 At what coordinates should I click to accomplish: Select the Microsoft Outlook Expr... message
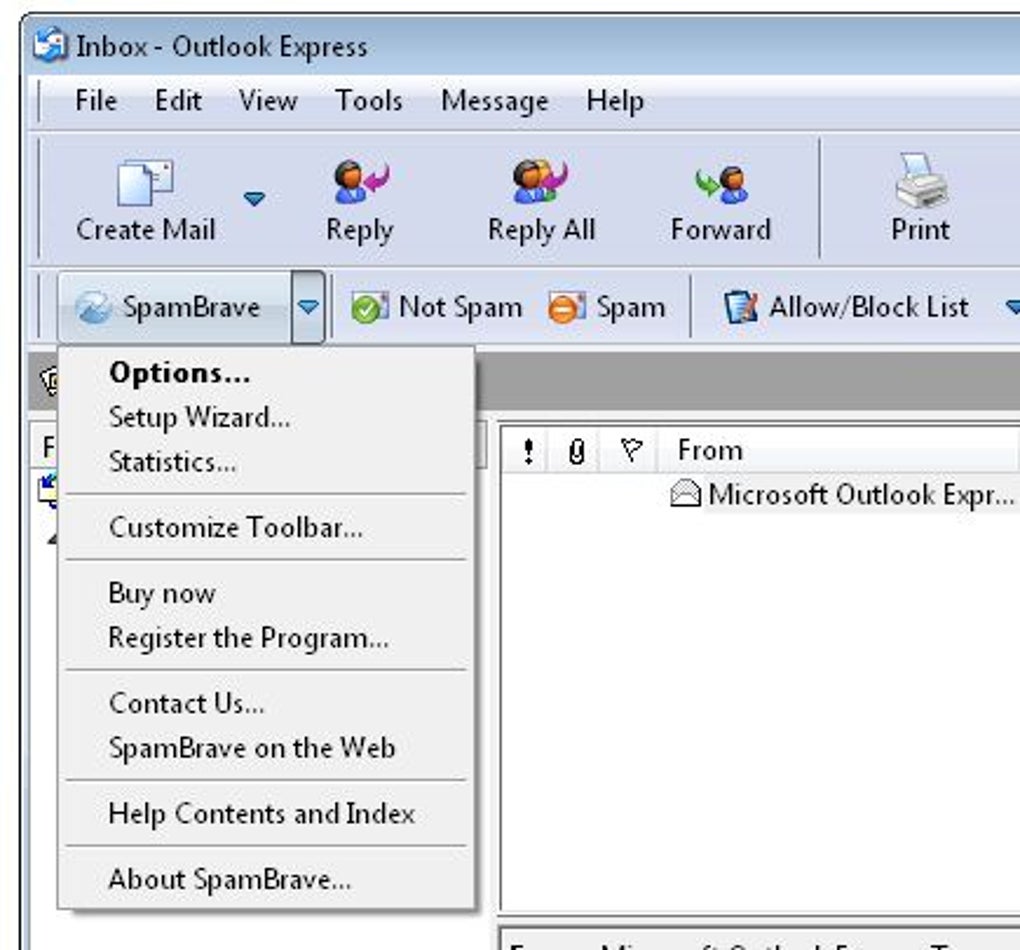860,495
